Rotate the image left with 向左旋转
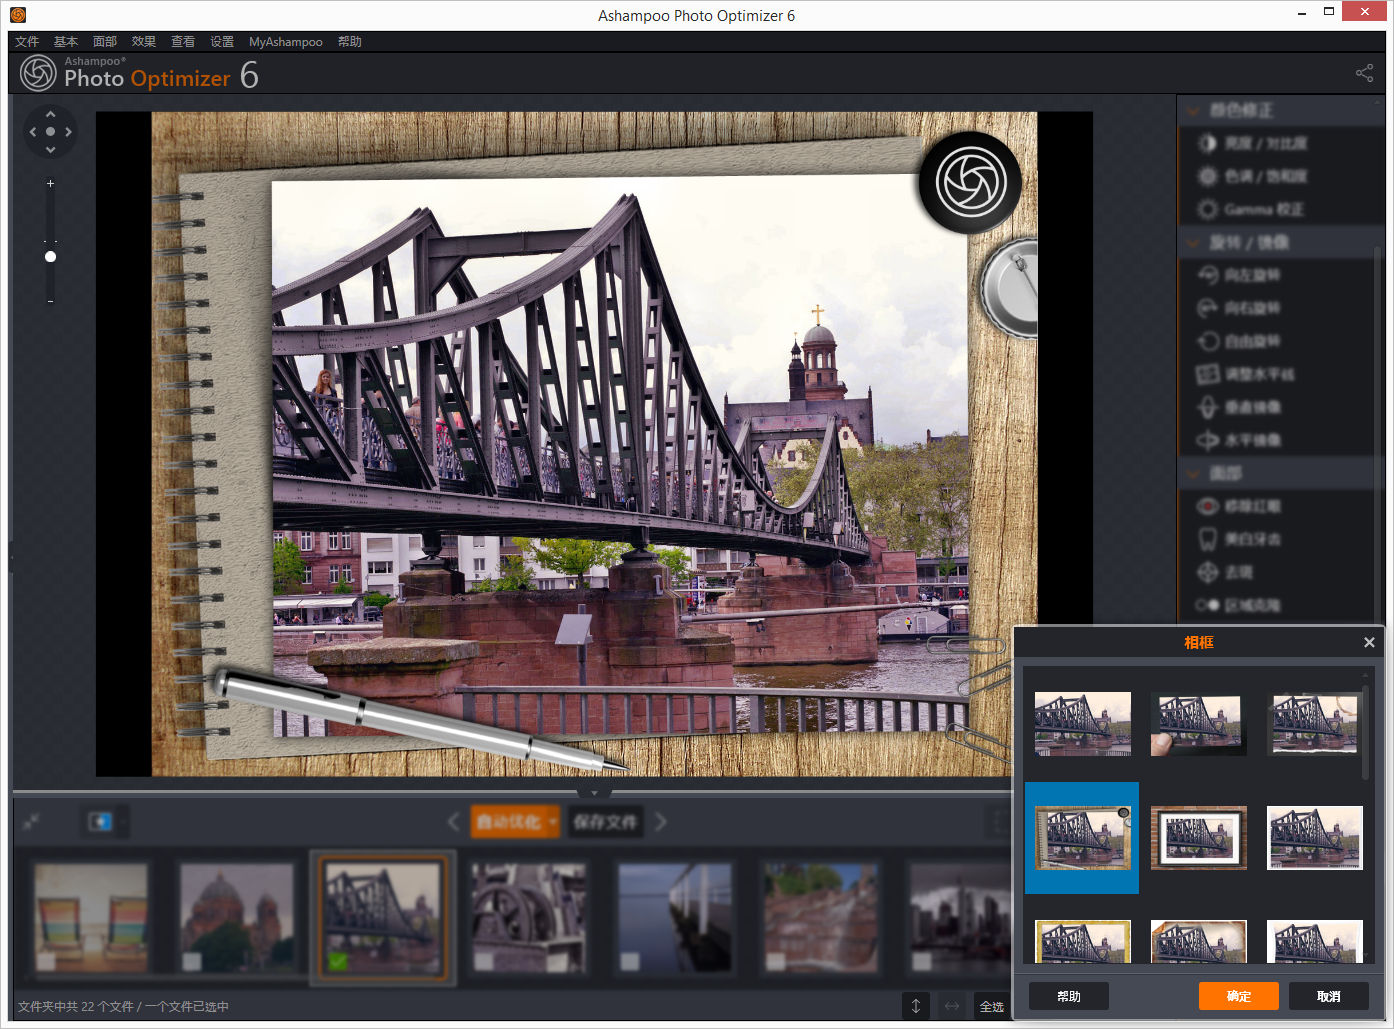The image size is (1394, 1029). point(1238,275)
